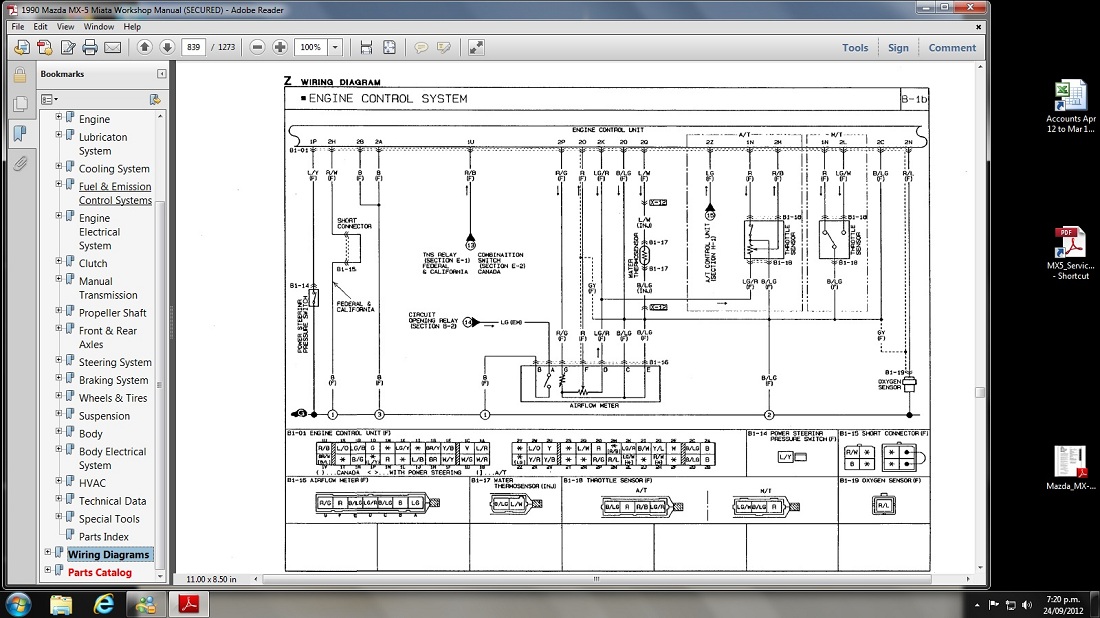Go to the Parts Index bookmark
Screen dimensions: 1100x618
103,537
